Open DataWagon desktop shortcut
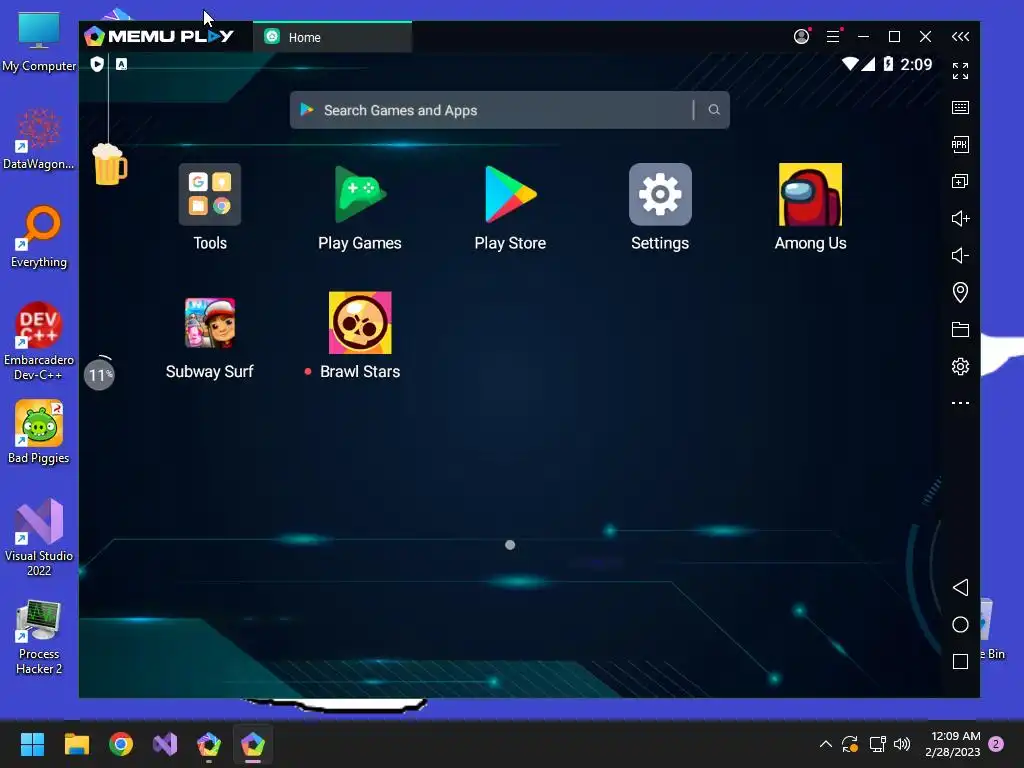This screenshot has width=1024, height=768. pos(39,140)
